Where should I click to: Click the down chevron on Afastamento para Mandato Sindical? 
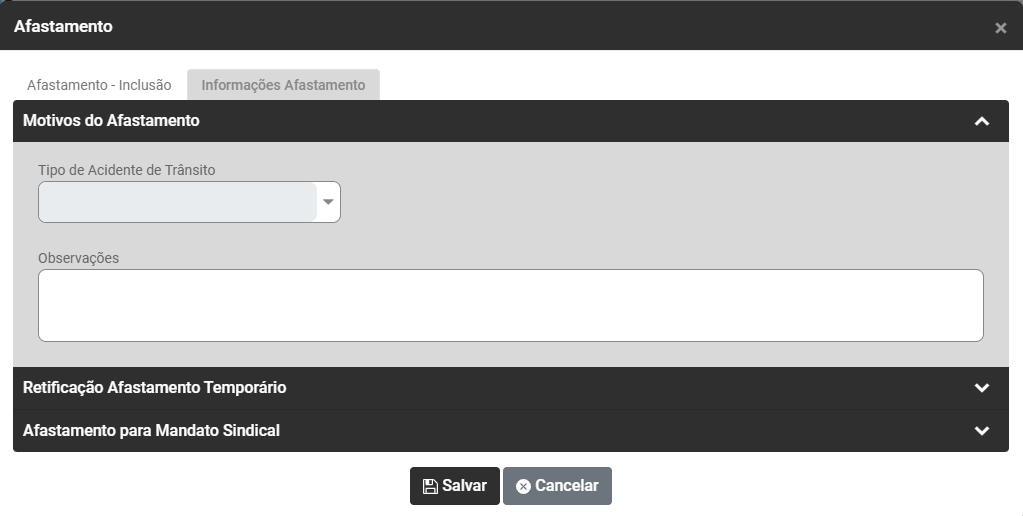coord(981,431)
